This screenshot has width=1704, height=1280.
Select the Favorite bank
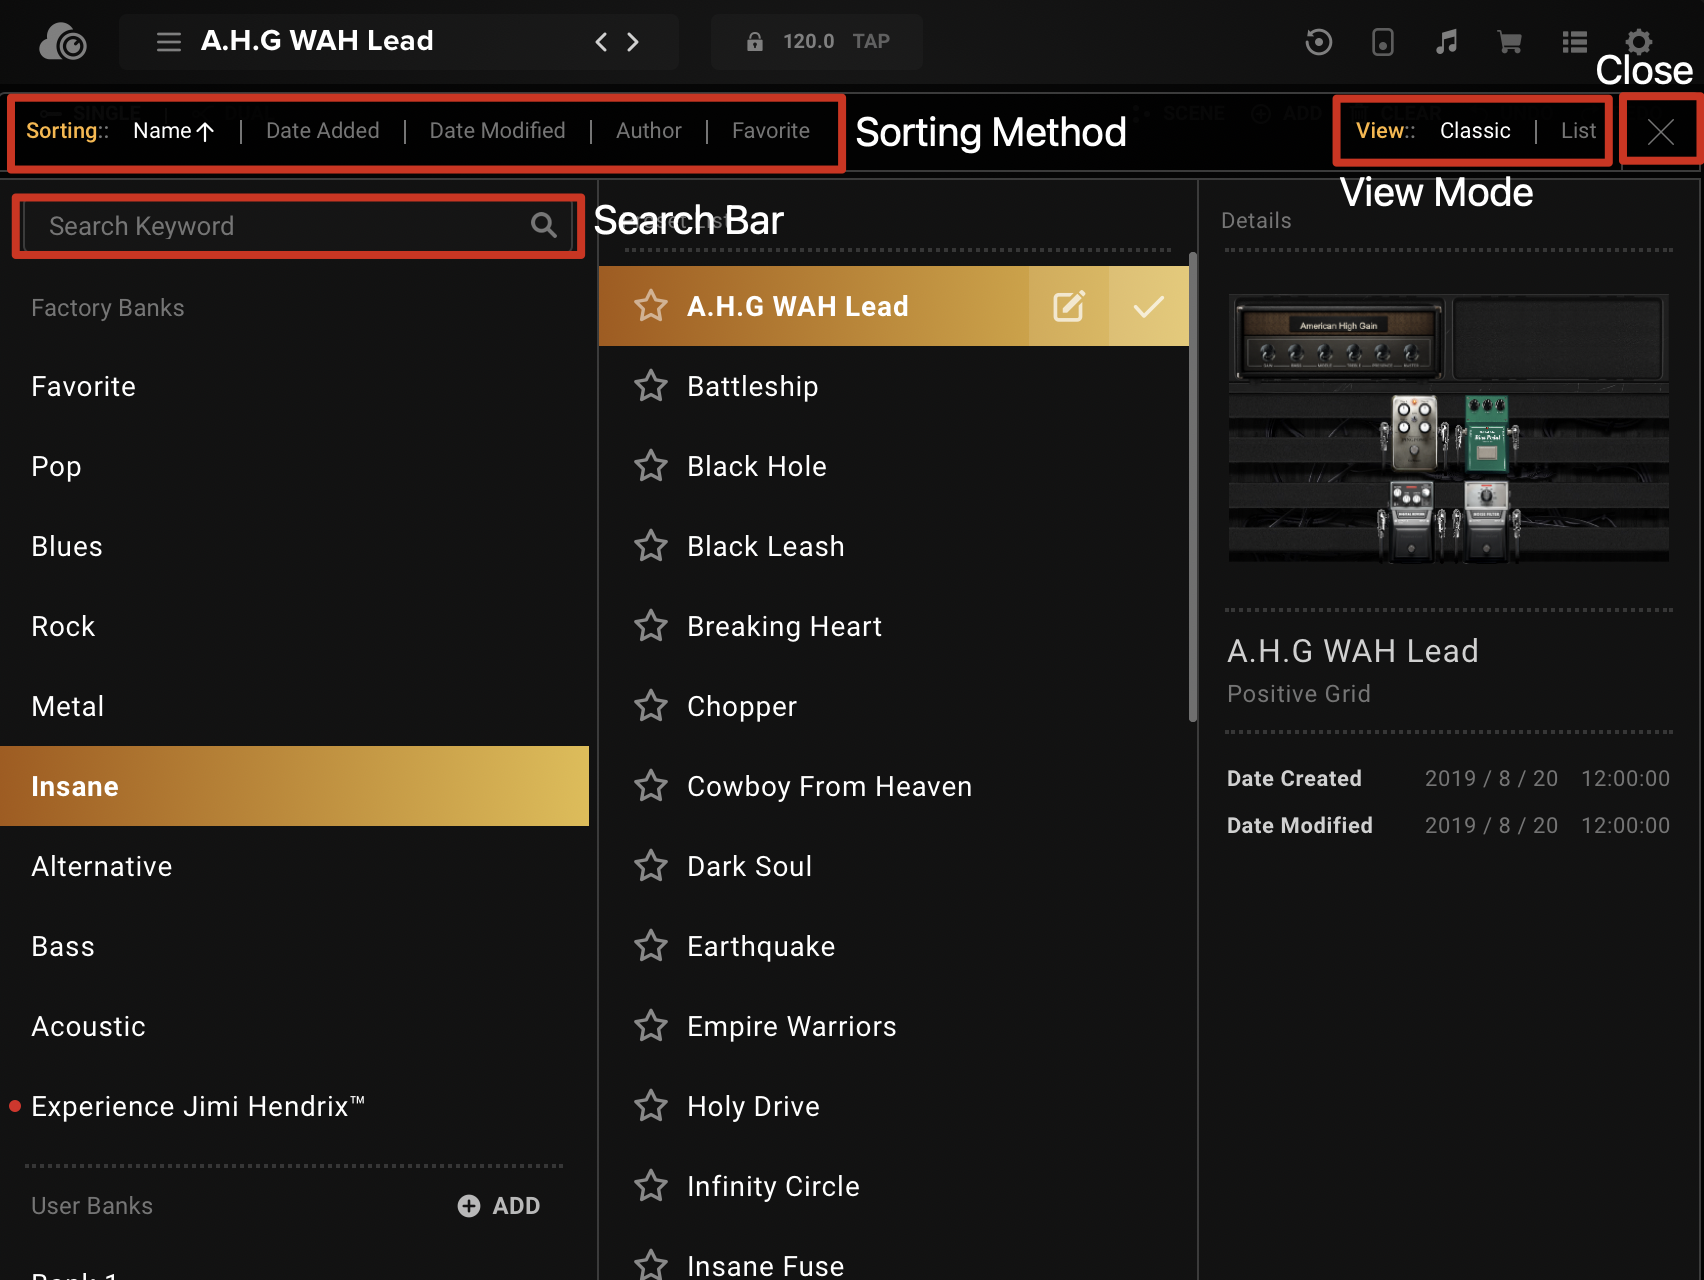pyautogui.click(x=294, y=386)
